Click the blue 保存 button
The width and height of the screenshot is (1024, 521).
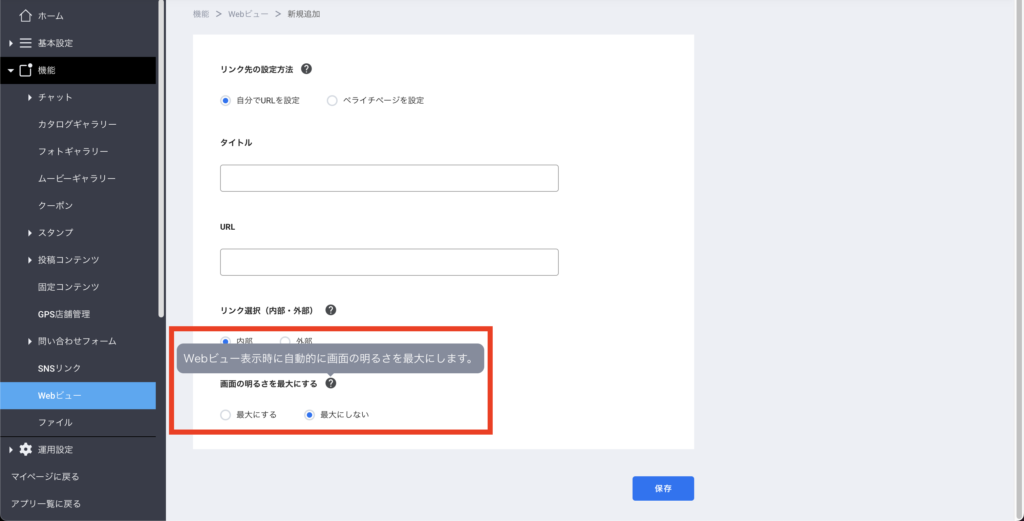pos(663,488)
